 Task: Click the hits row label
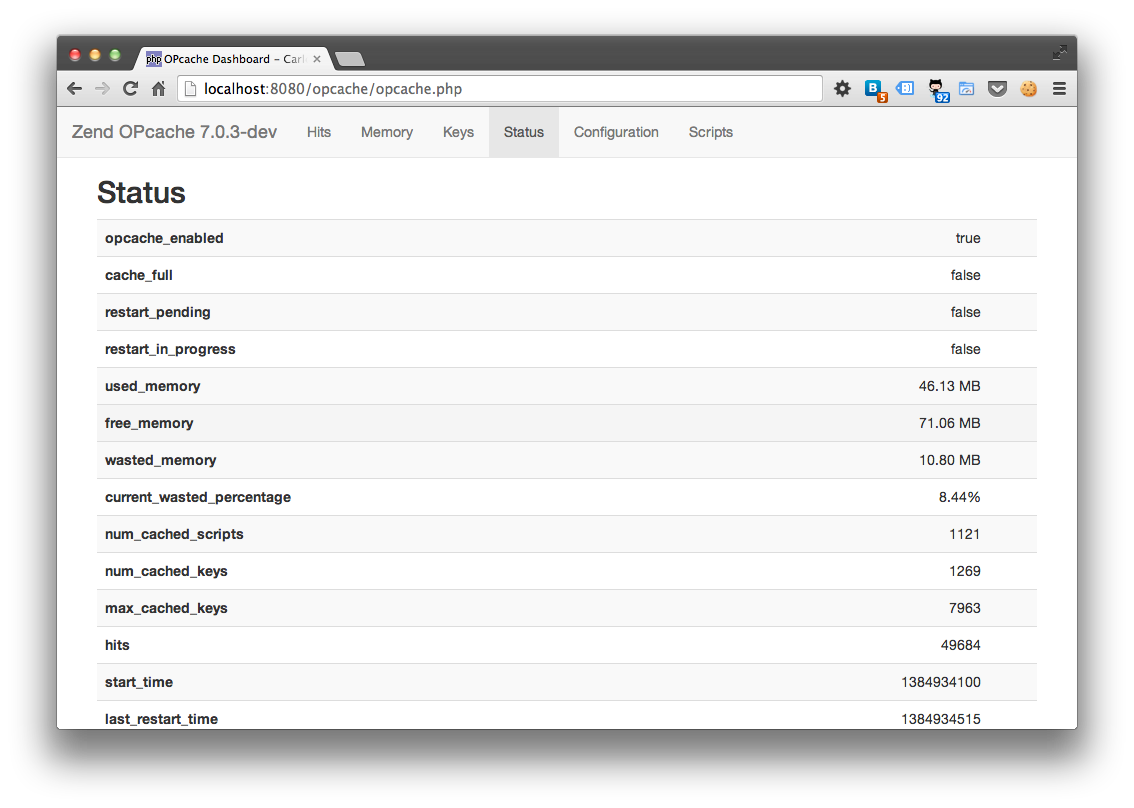pyautogui.click(x=117, y=645)
